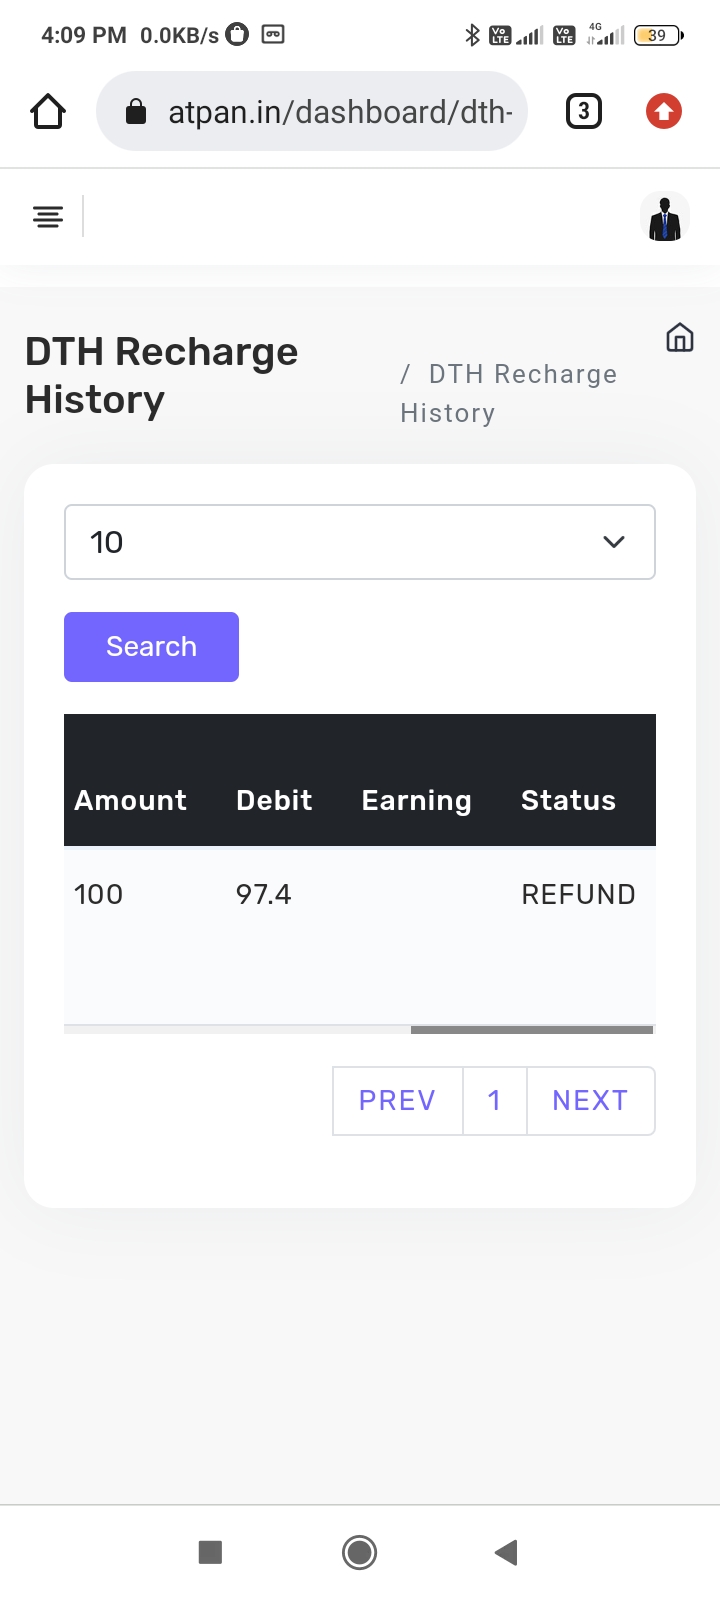Viewport: 720px width, 1600px height.
Task: Tap the atpan.in address bar URL
Action: point(340,112)
